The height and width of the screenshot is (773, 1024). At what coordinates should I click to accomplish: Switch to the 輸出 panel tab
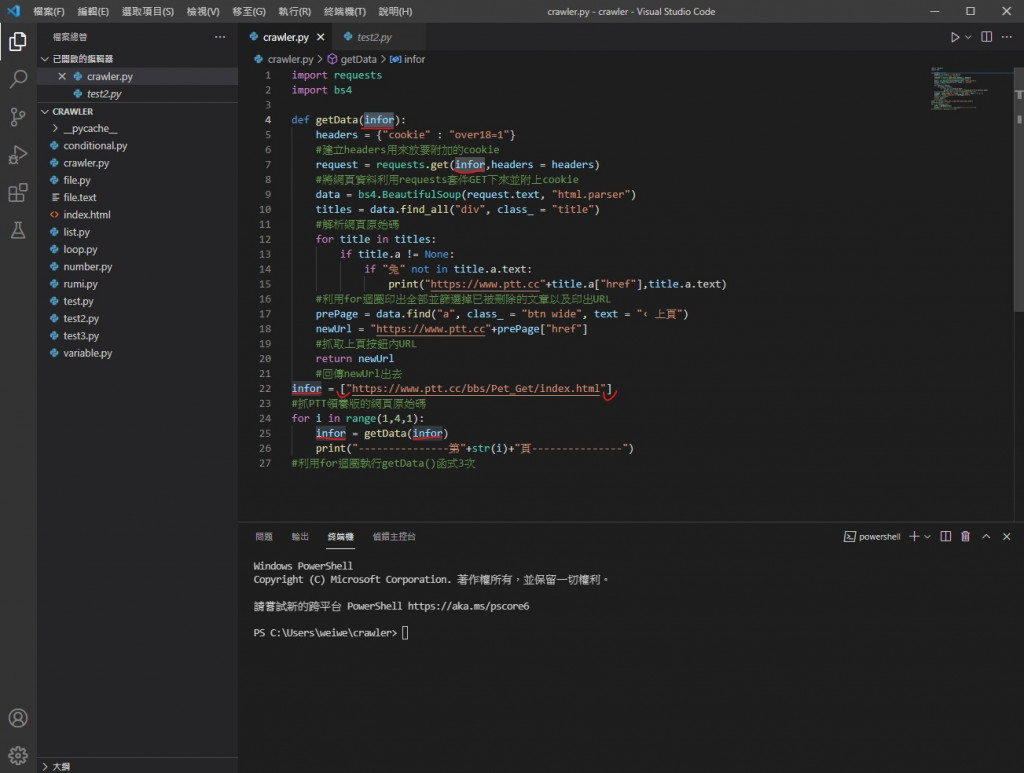click(x=300, y=537)
